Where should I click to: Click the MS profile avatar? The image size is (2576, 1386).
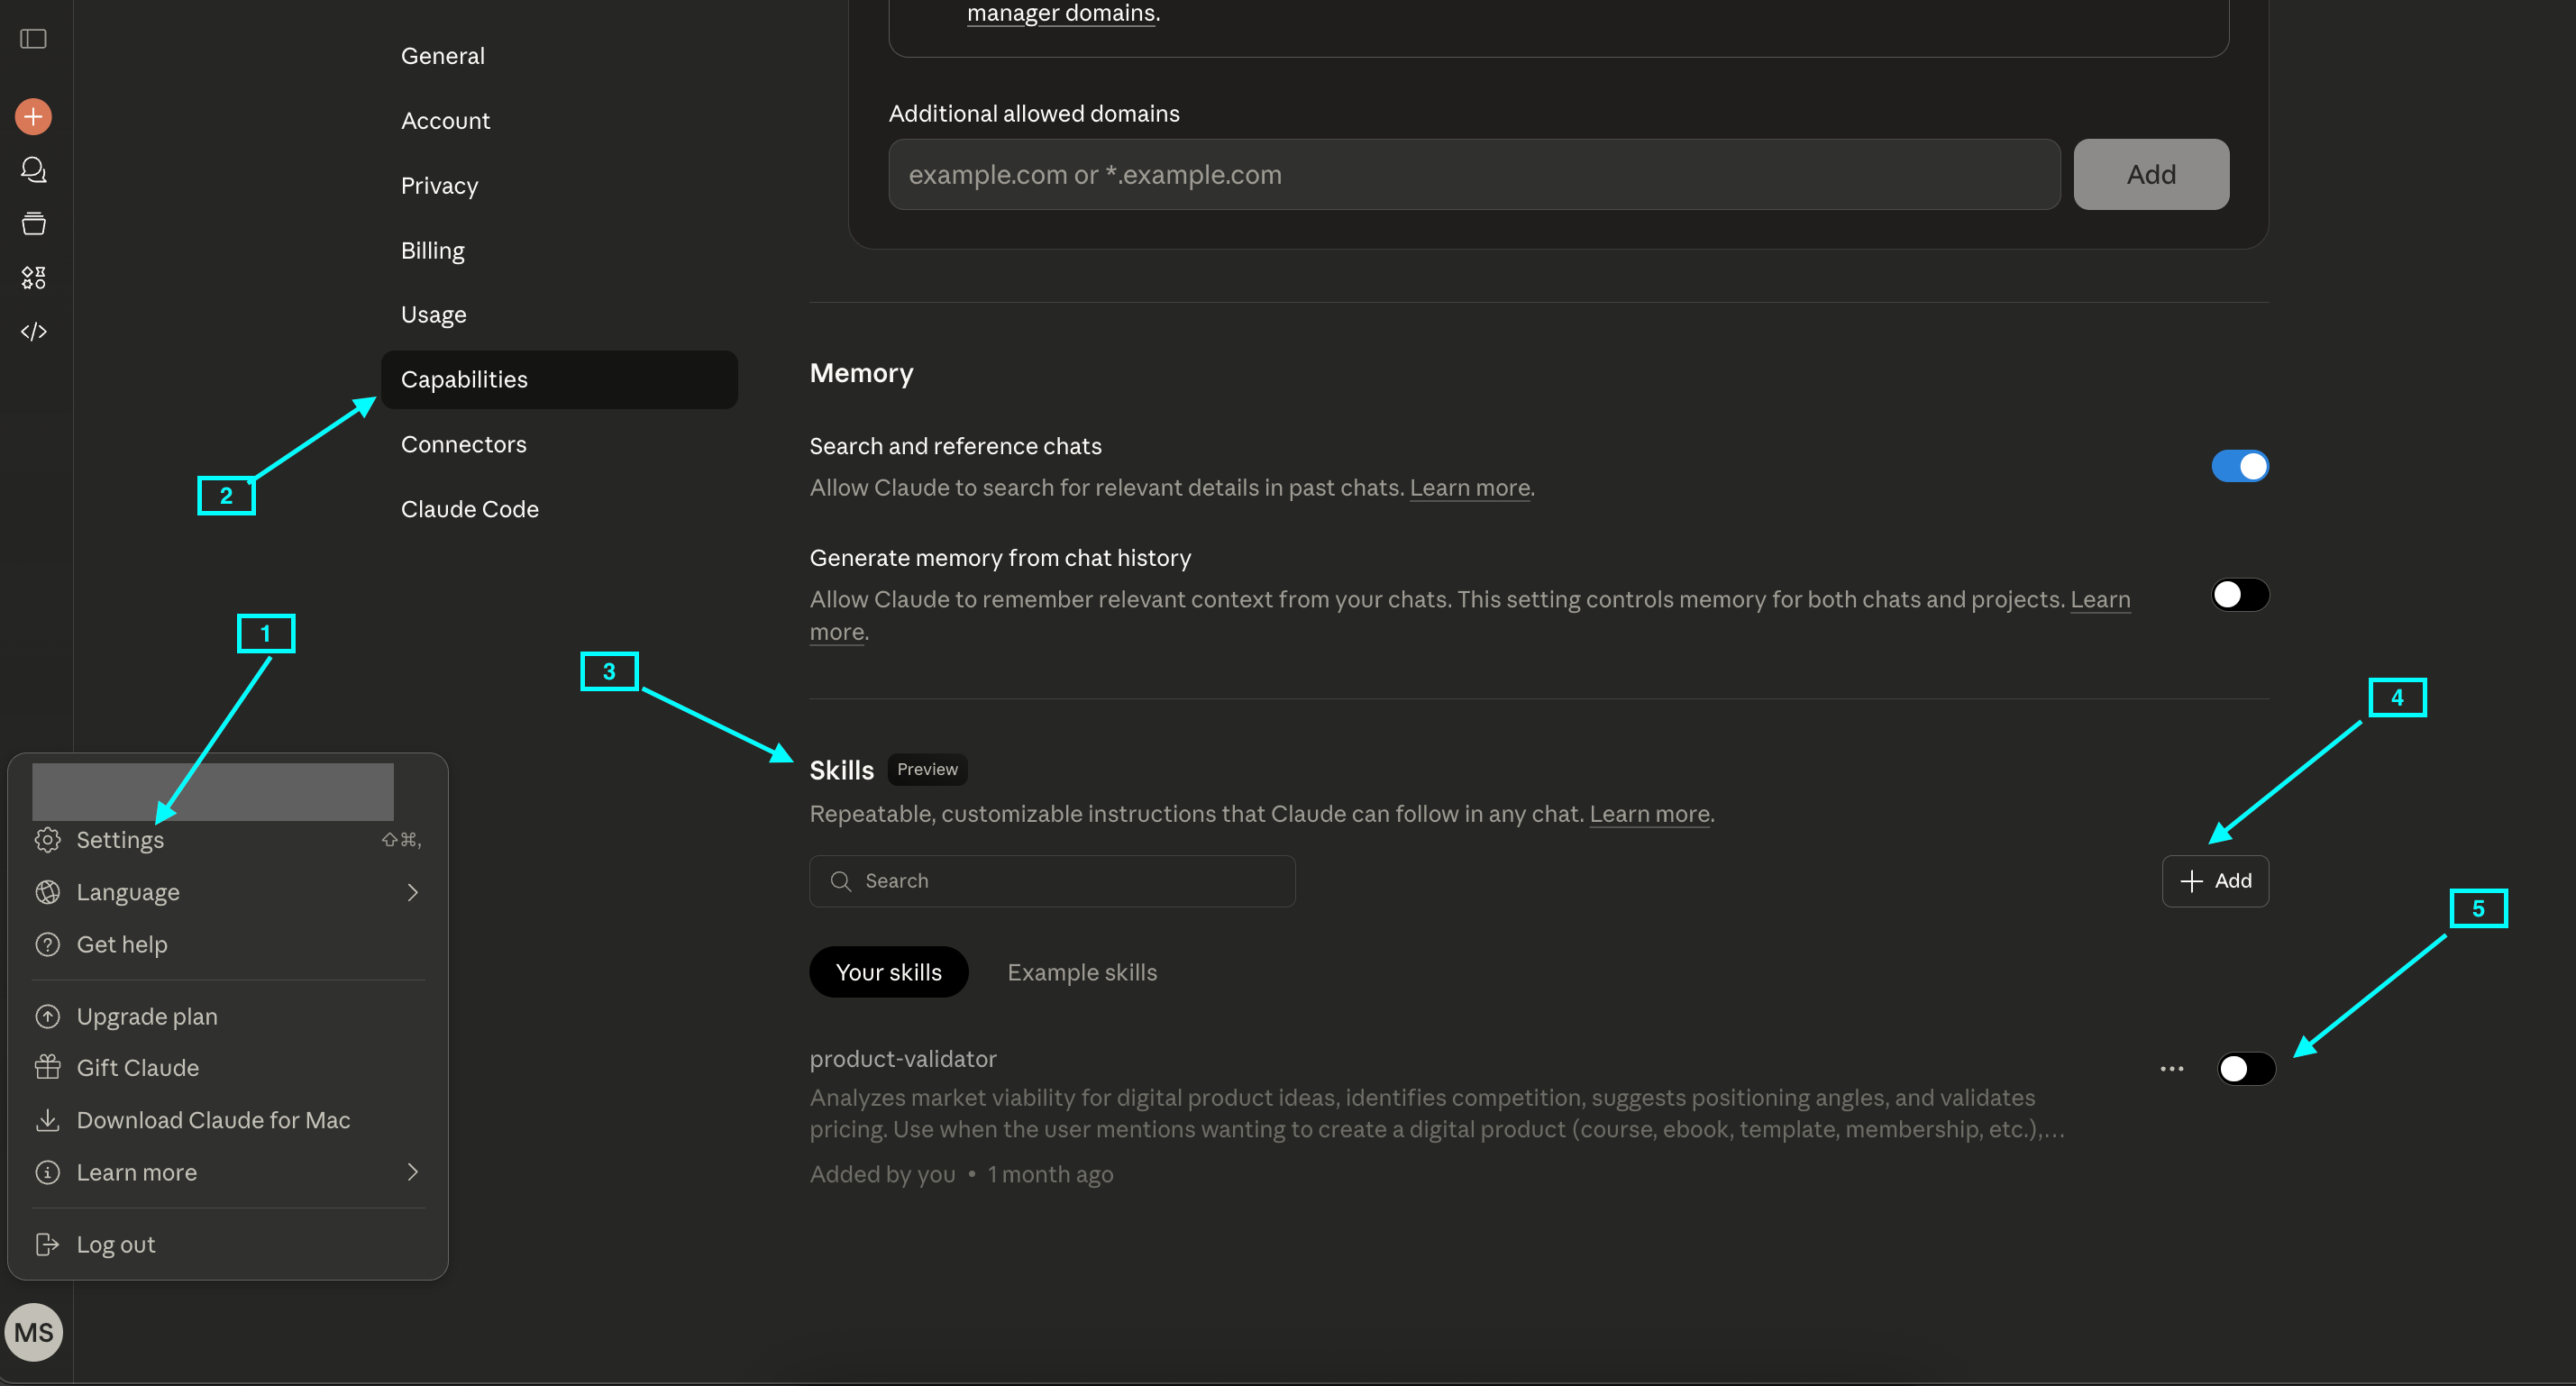coord(33,1332)
